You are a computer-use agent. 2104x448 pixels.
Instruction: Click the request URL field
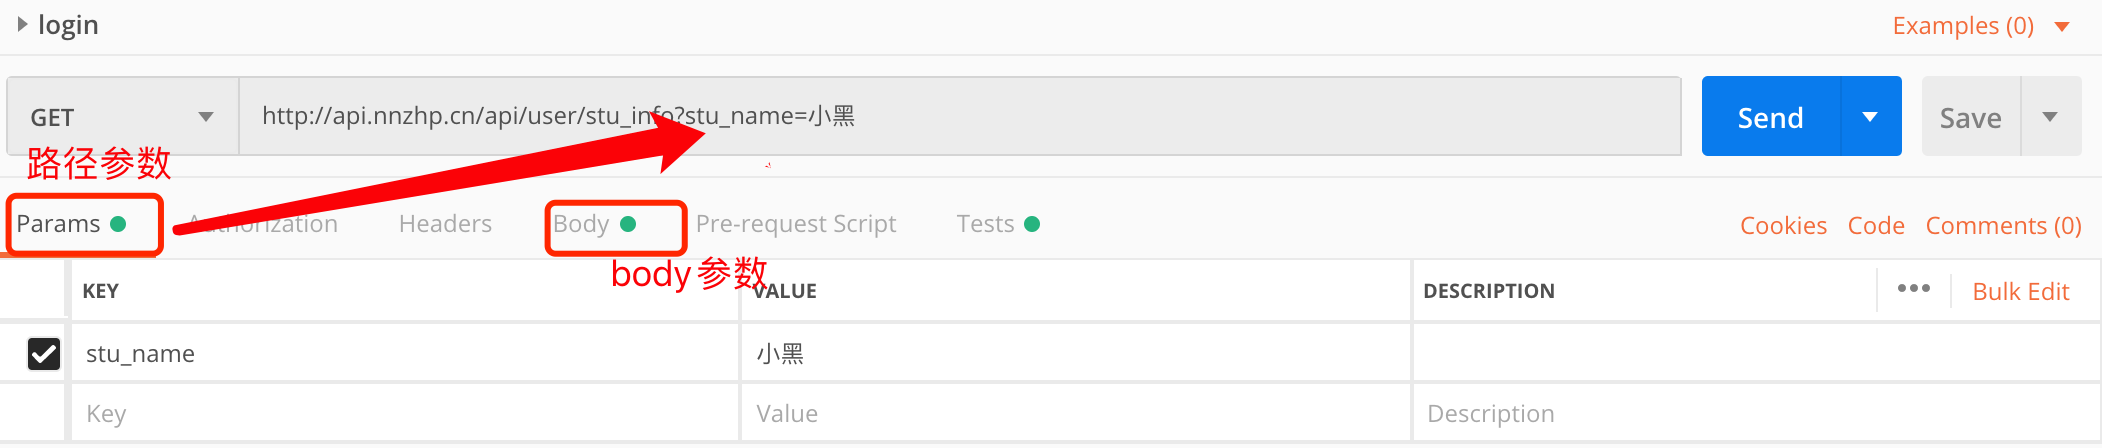click(1100, 117)
